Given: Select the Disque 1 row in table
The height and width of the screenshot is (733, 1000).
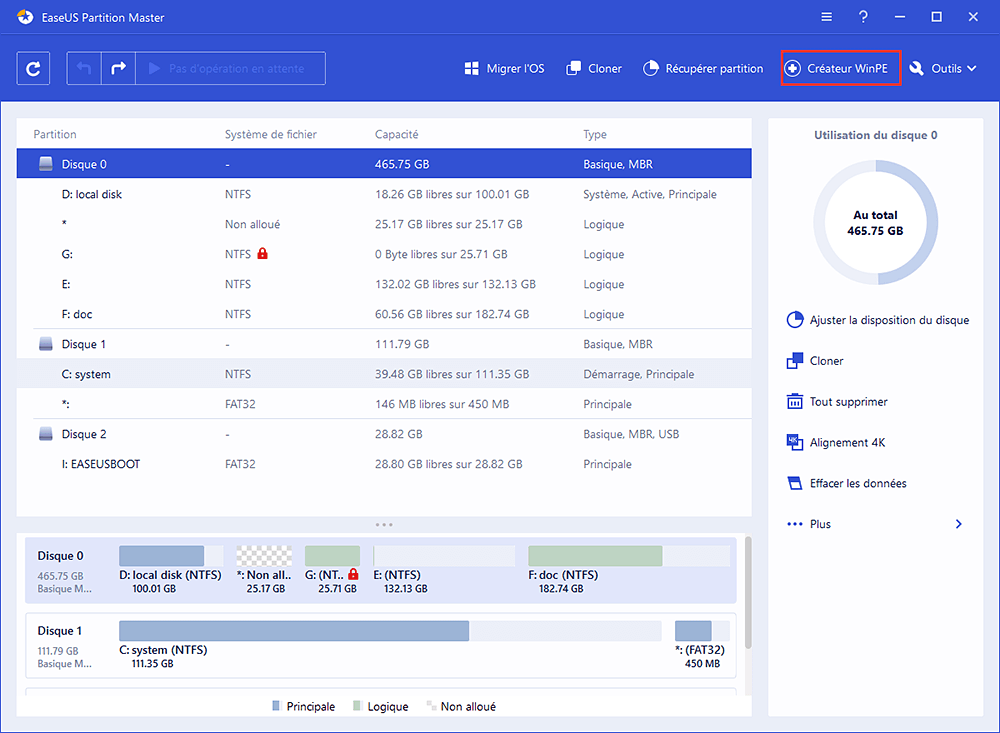Looking at the screenshot, I should coord(384,344).
